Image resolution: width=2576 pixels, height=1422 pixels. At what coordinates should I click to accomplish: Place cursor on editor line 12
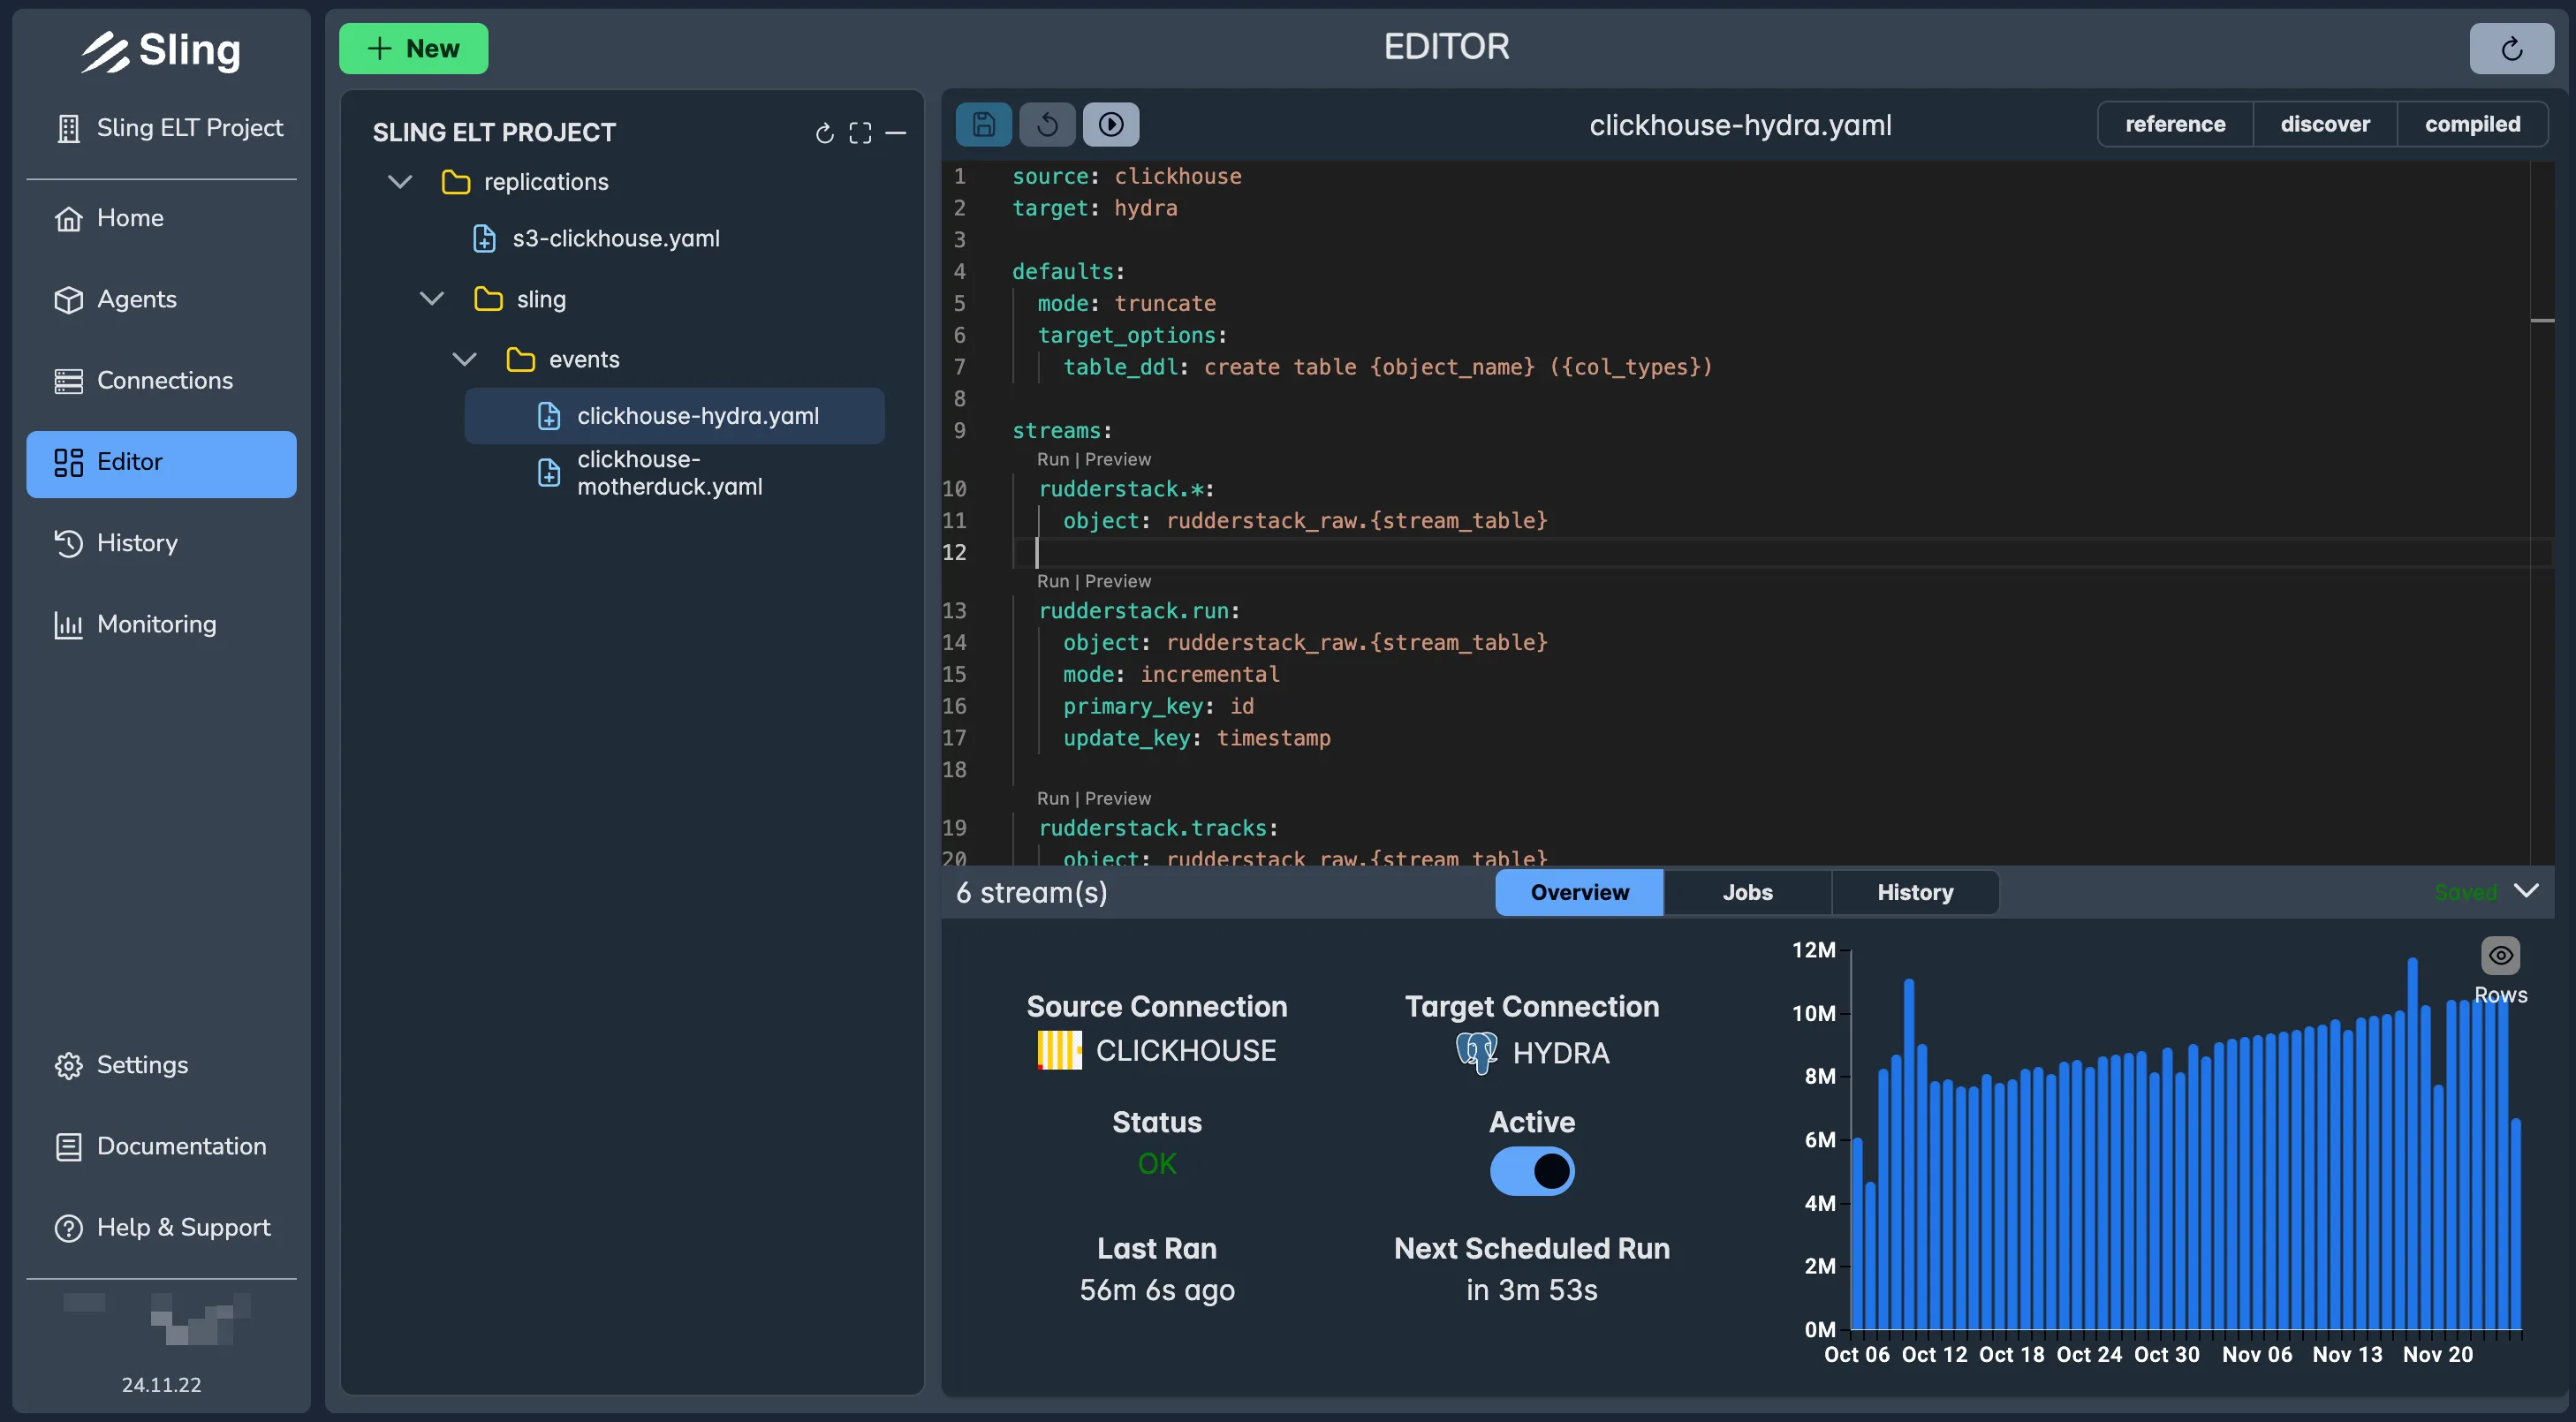click(x=1780, y=552)
